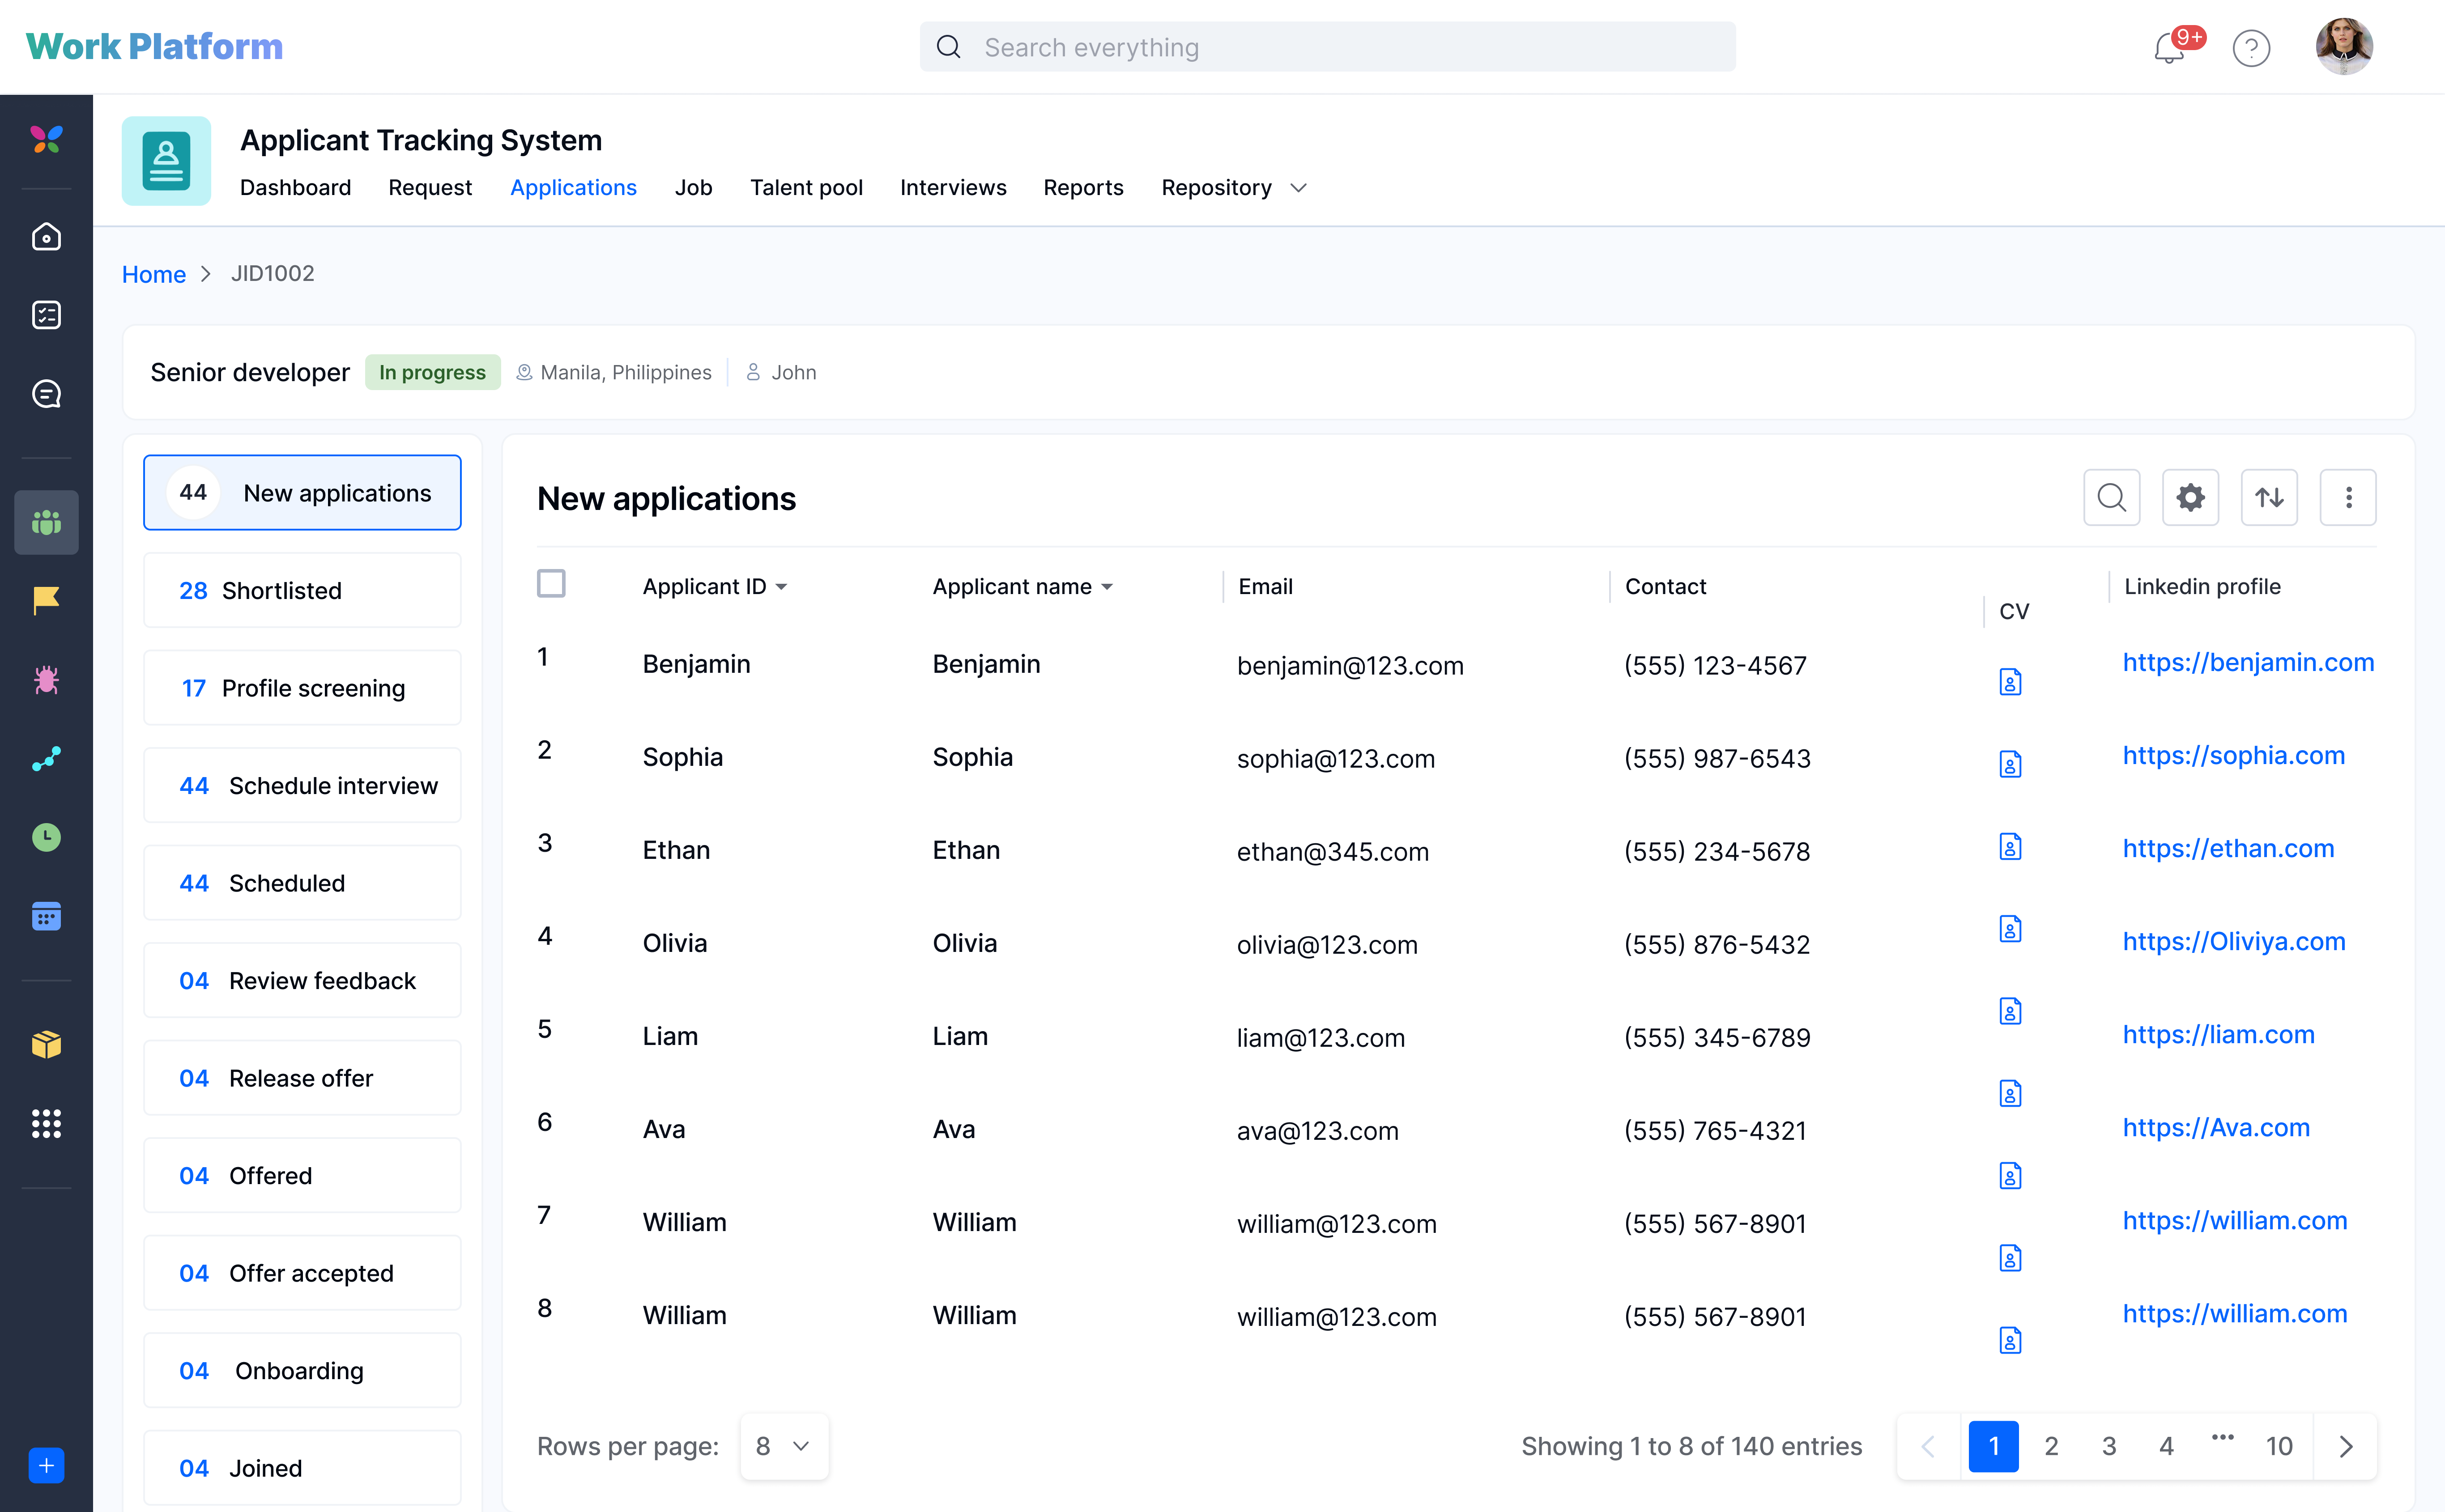The width and height of the screenshot is (2445, 1512).
Task: Click the help question mark icon
Action: [x=2251, y=48]
